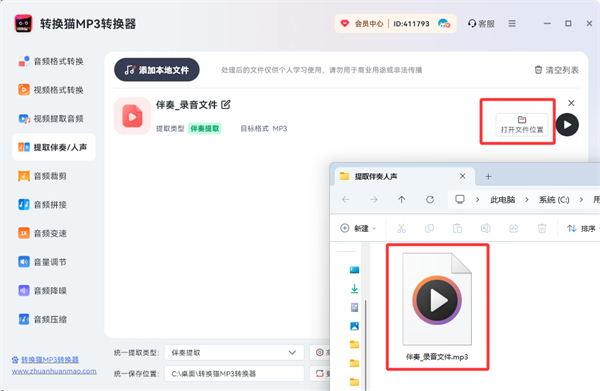The width and height of the screenshot is (600, 391).
Task: Close the 提取伴奏人声 Explorer tab
Action: click(x=462, y=176)
